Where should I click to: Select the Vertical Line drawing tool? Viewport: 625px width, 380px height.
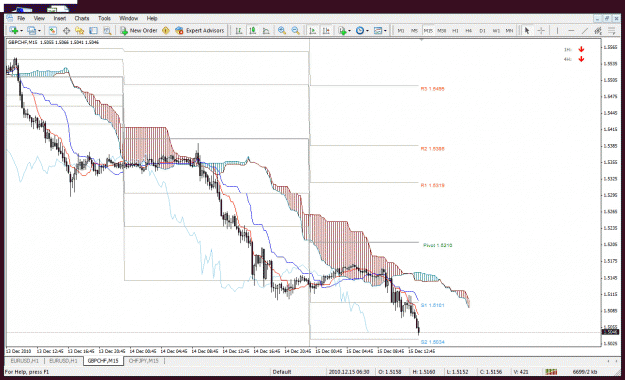point(557,31)
